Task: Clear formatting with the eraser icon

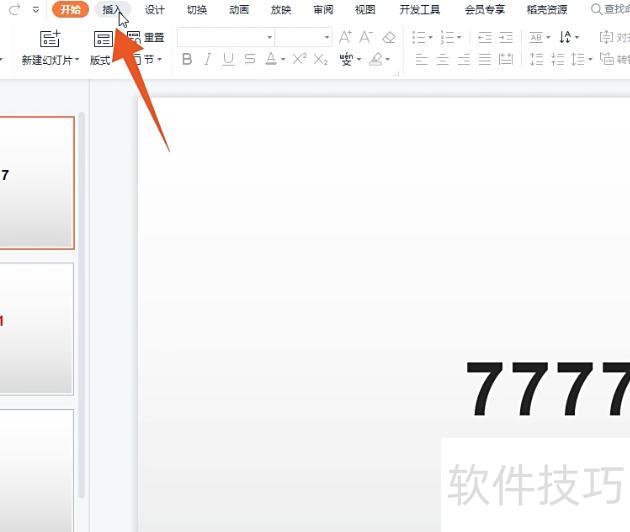Action: 389,37
